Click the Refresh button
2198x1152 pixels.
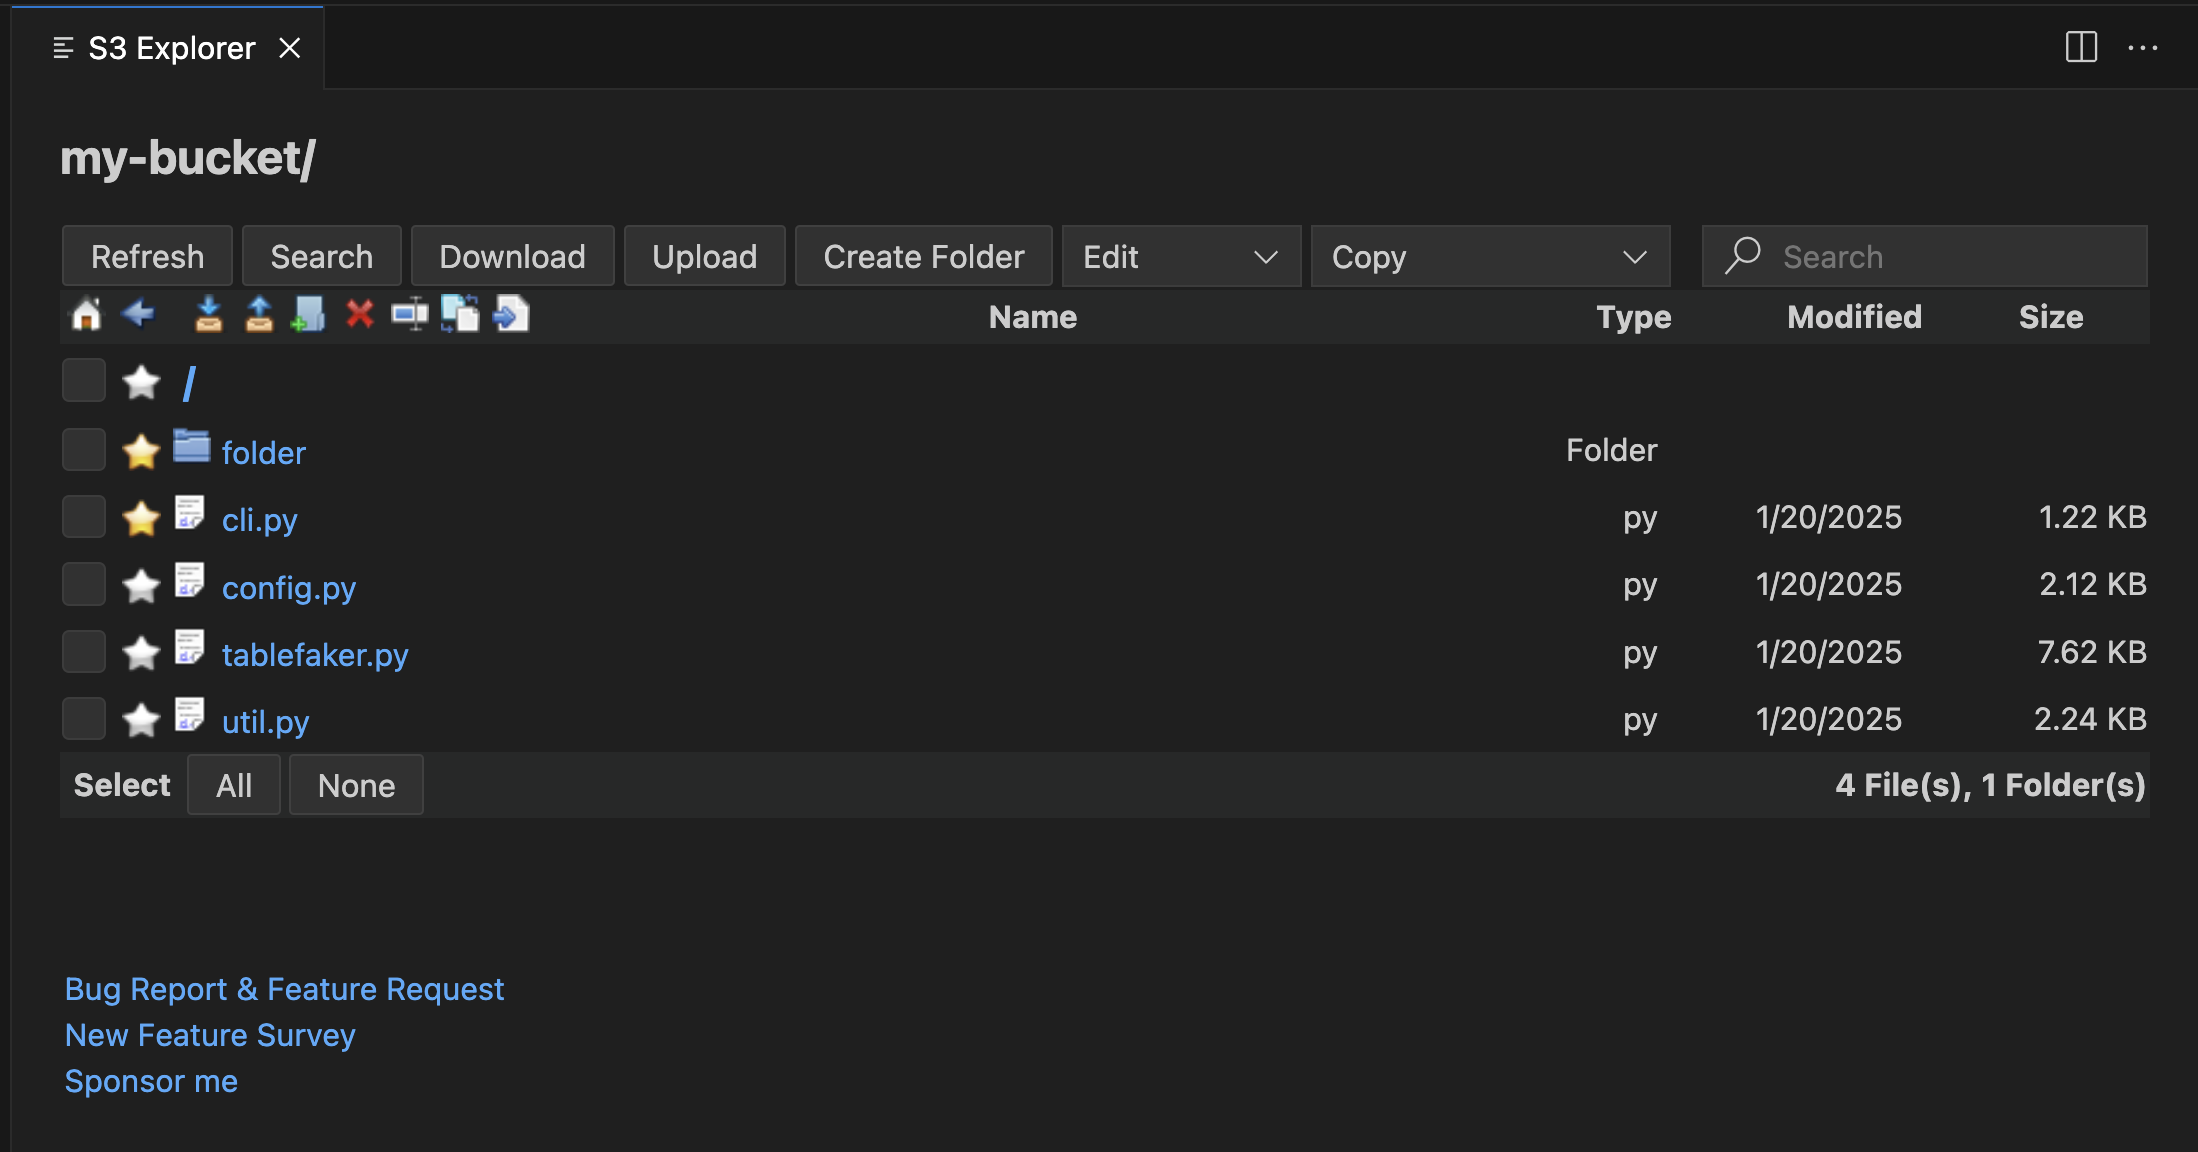(146, 256)
